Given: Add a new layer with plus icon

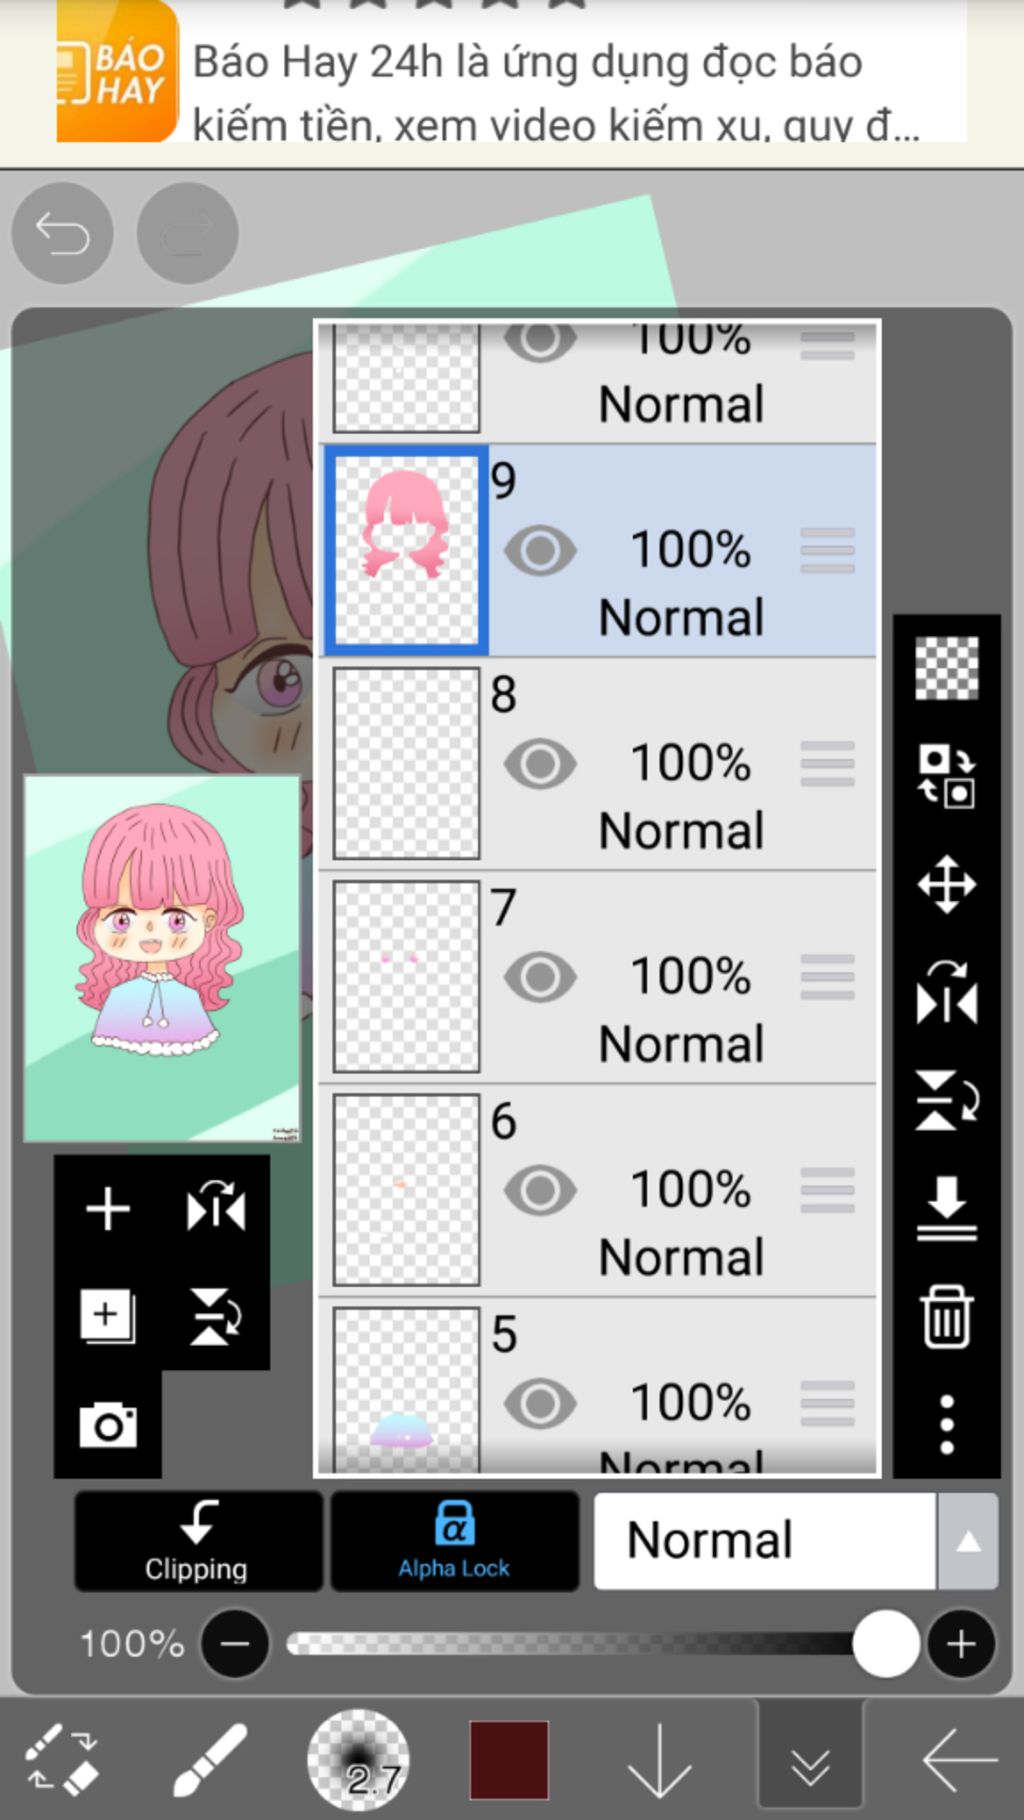Looking at the screenshot, I should click(108, 1209).
